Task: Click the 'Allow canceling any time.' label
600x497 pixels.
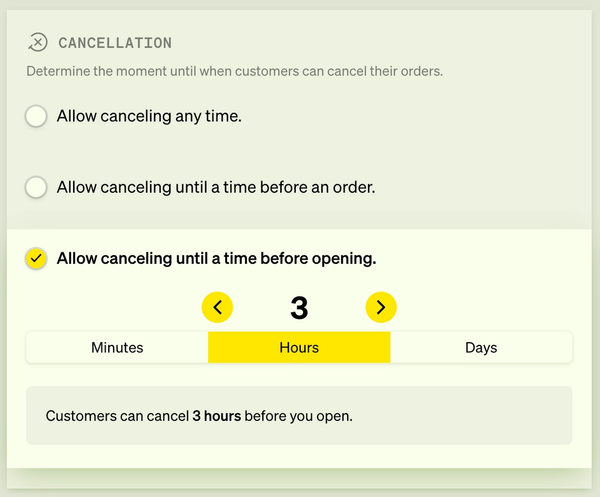Action: coord(149,116)
